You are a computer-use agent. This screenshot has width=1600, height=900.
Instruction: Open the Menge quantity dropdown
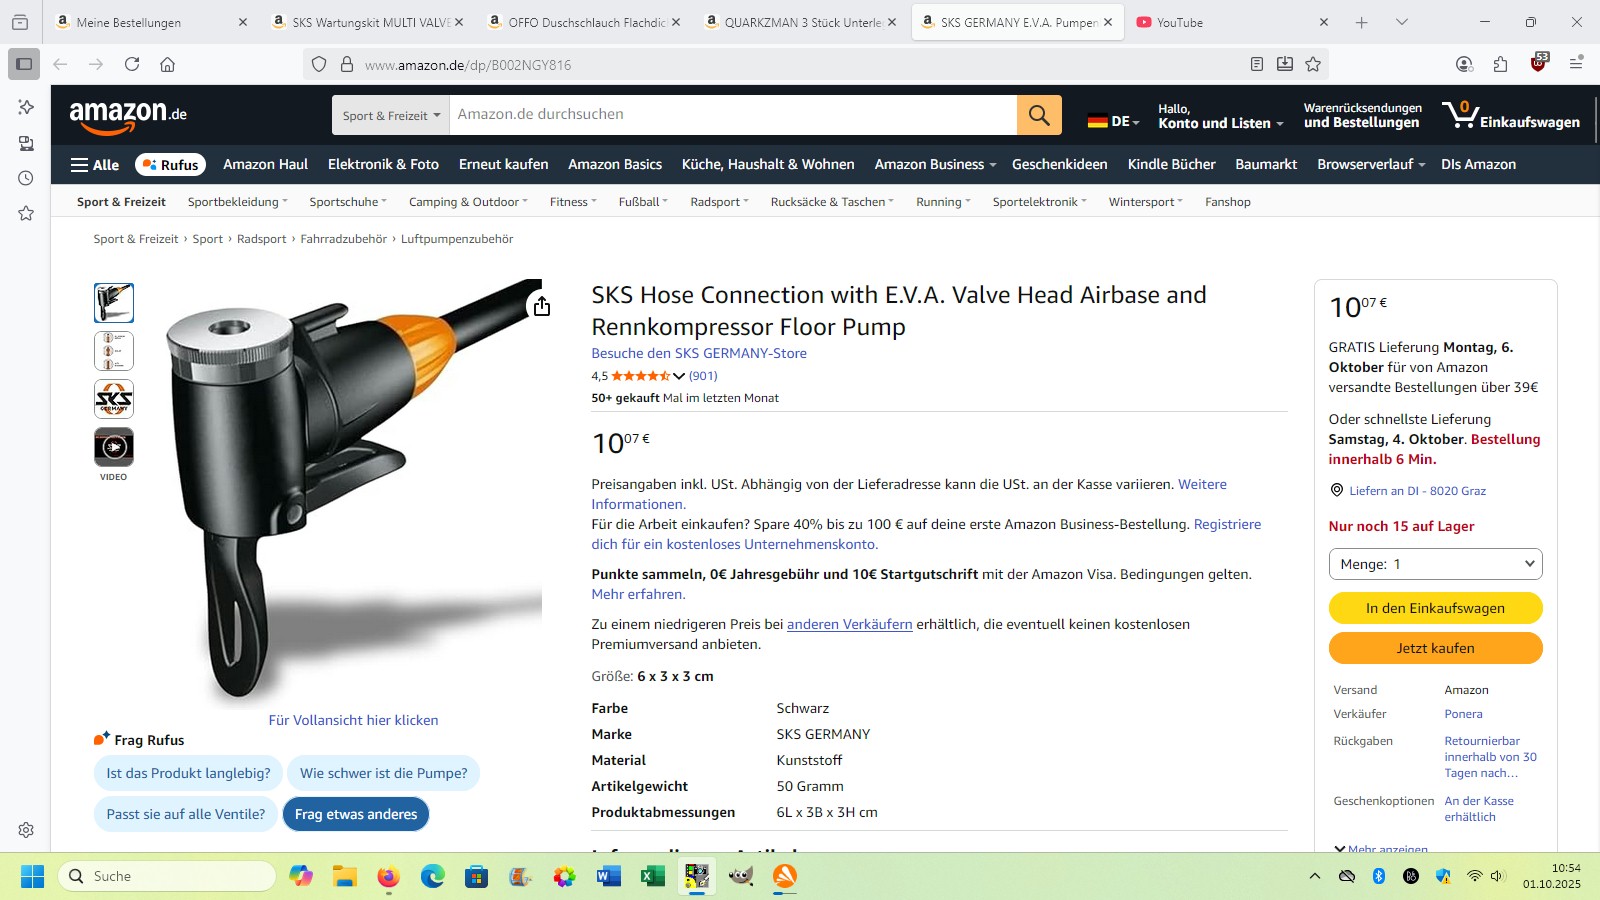coord(1435,564)
